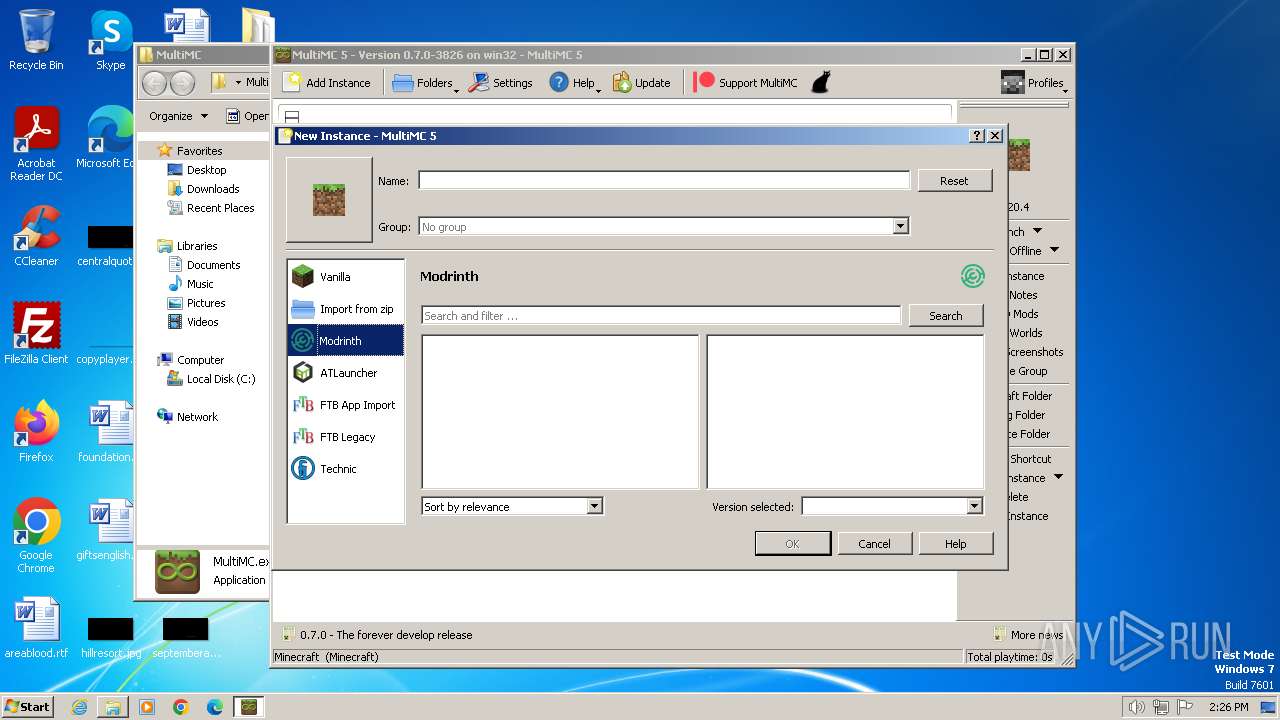Click the Search and filter field
1280x720 pixels.
[x=661, y=316]
